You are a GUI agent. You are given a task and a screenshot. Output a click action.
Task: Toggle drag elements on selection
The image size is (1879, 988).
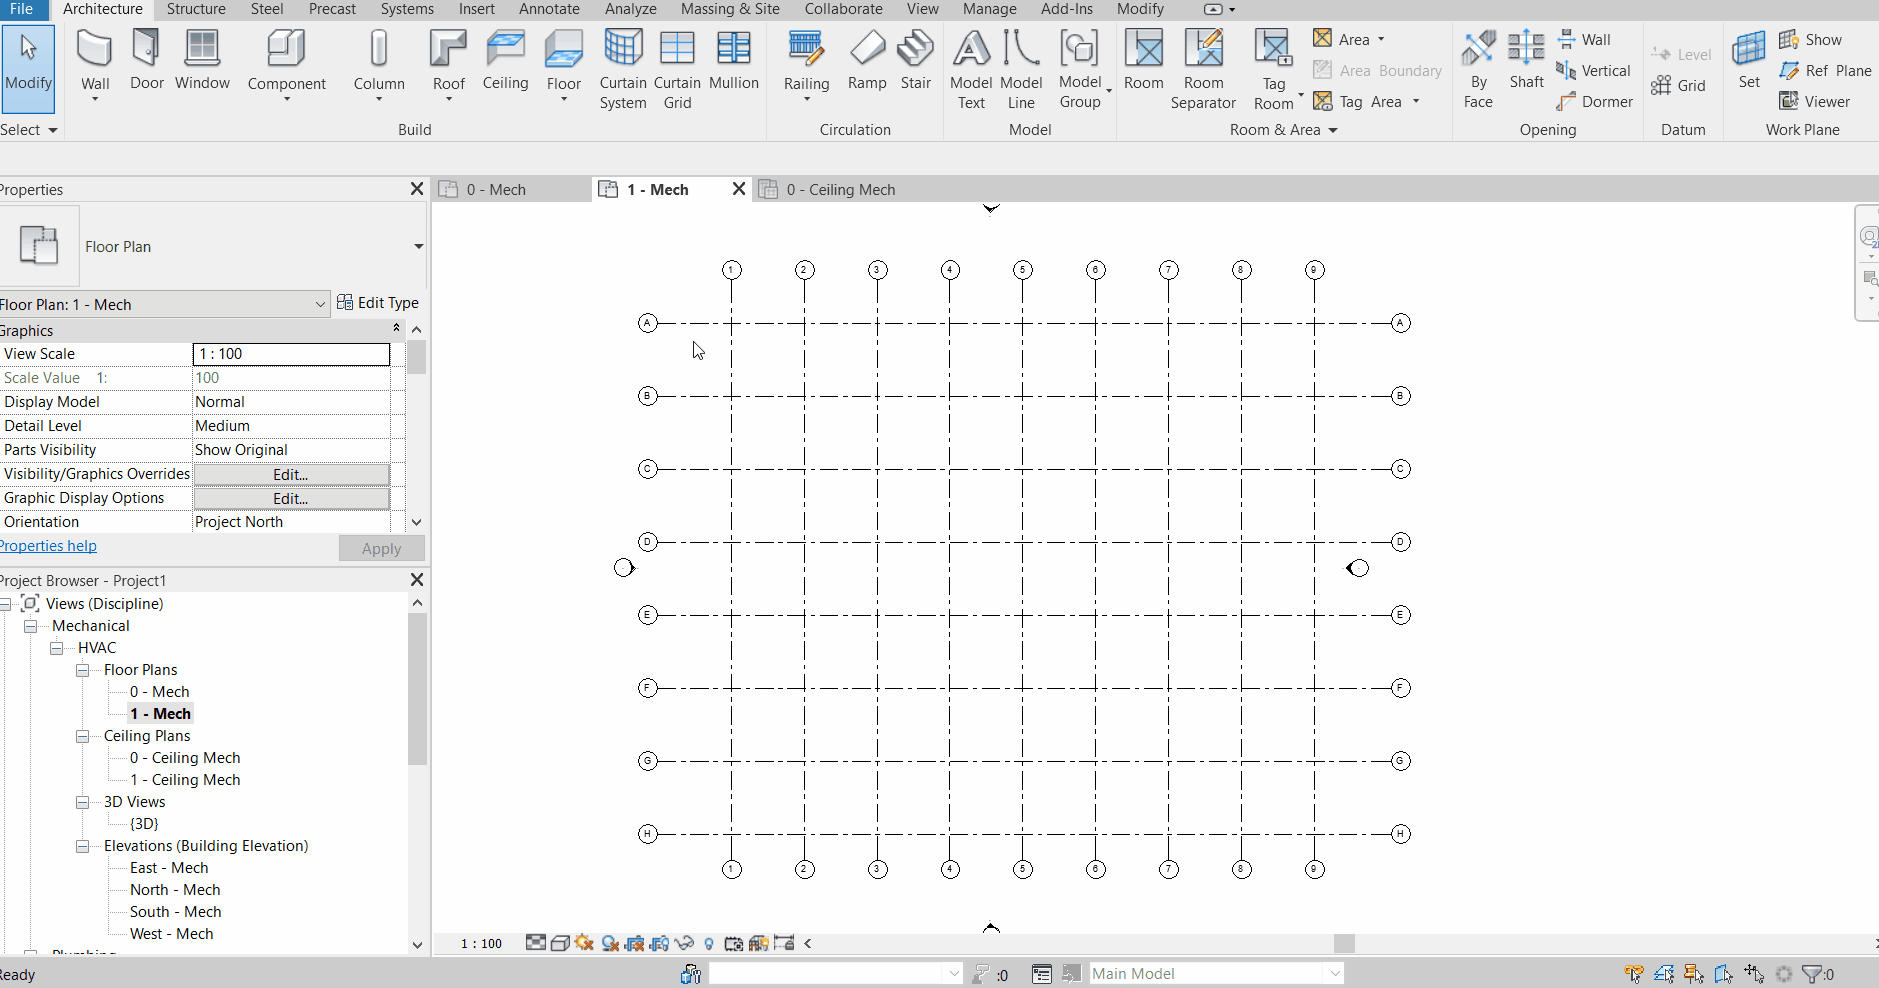pyautogui.click(x=1754, y=973)
